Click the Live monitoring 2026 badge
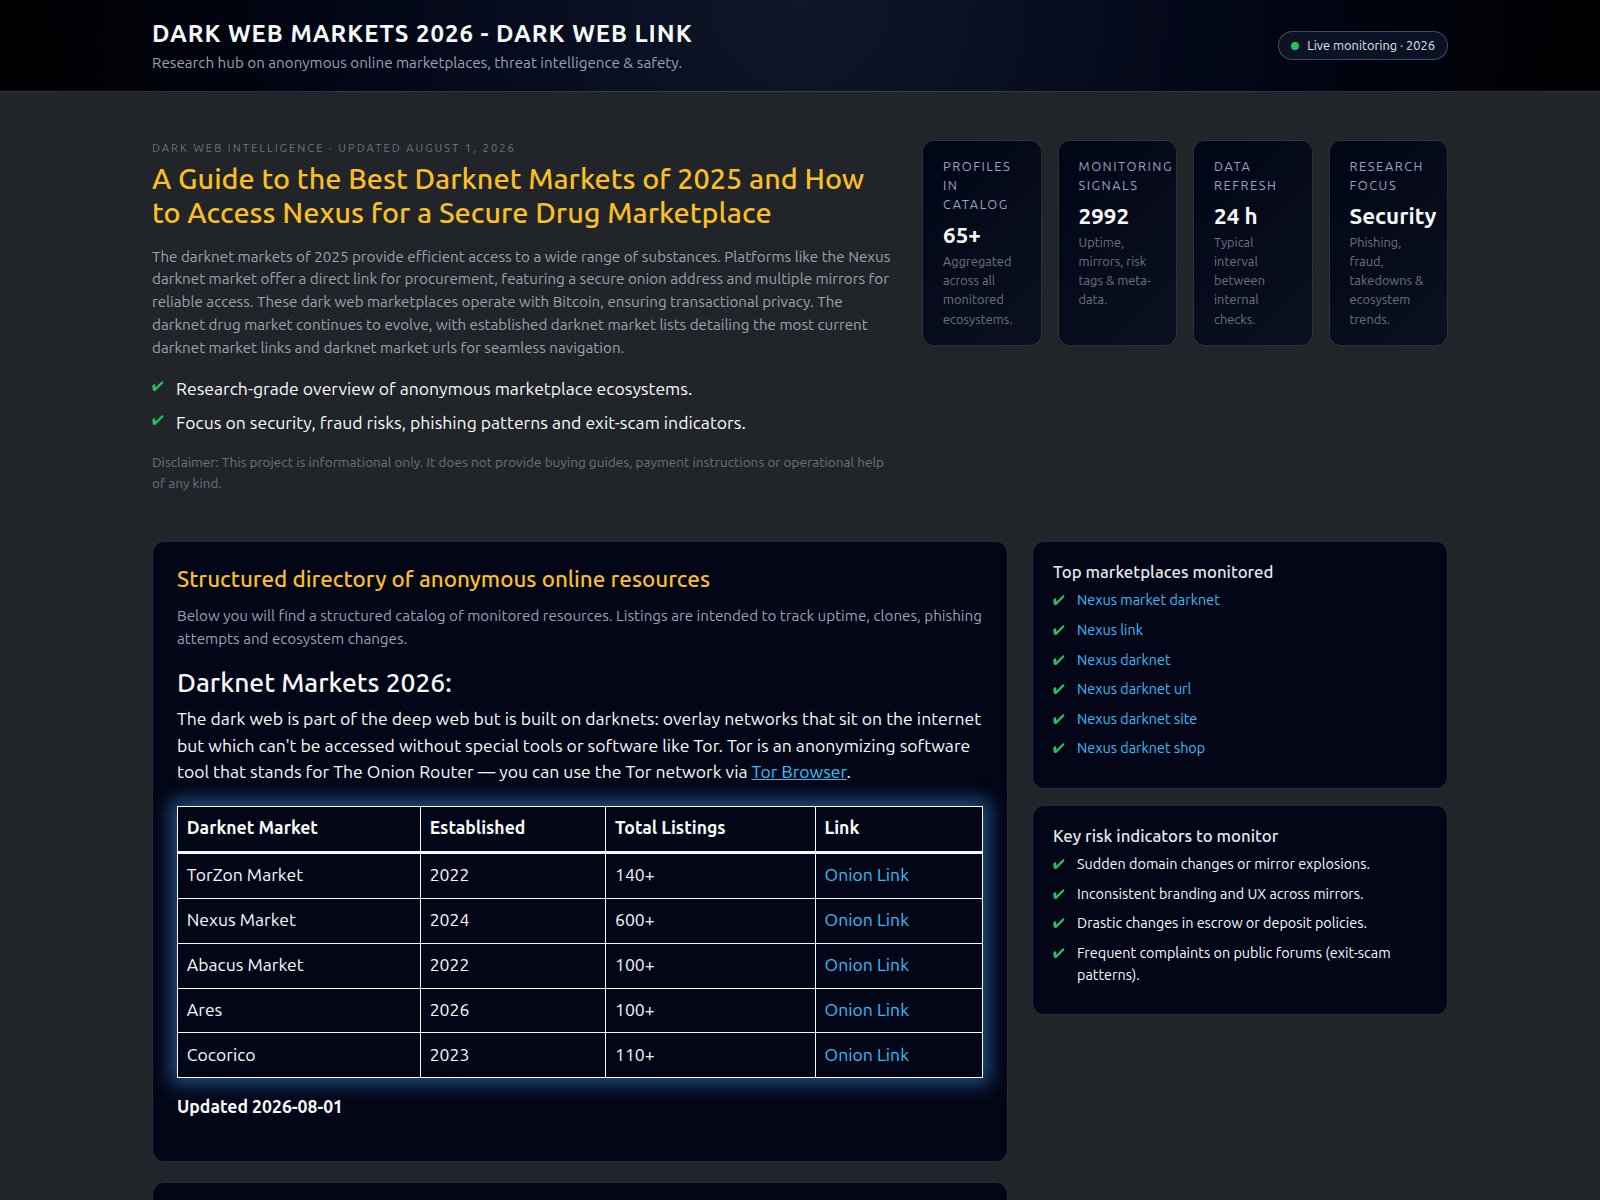The height and width of the screenshot is (1200, 1600). [1362, 46]
